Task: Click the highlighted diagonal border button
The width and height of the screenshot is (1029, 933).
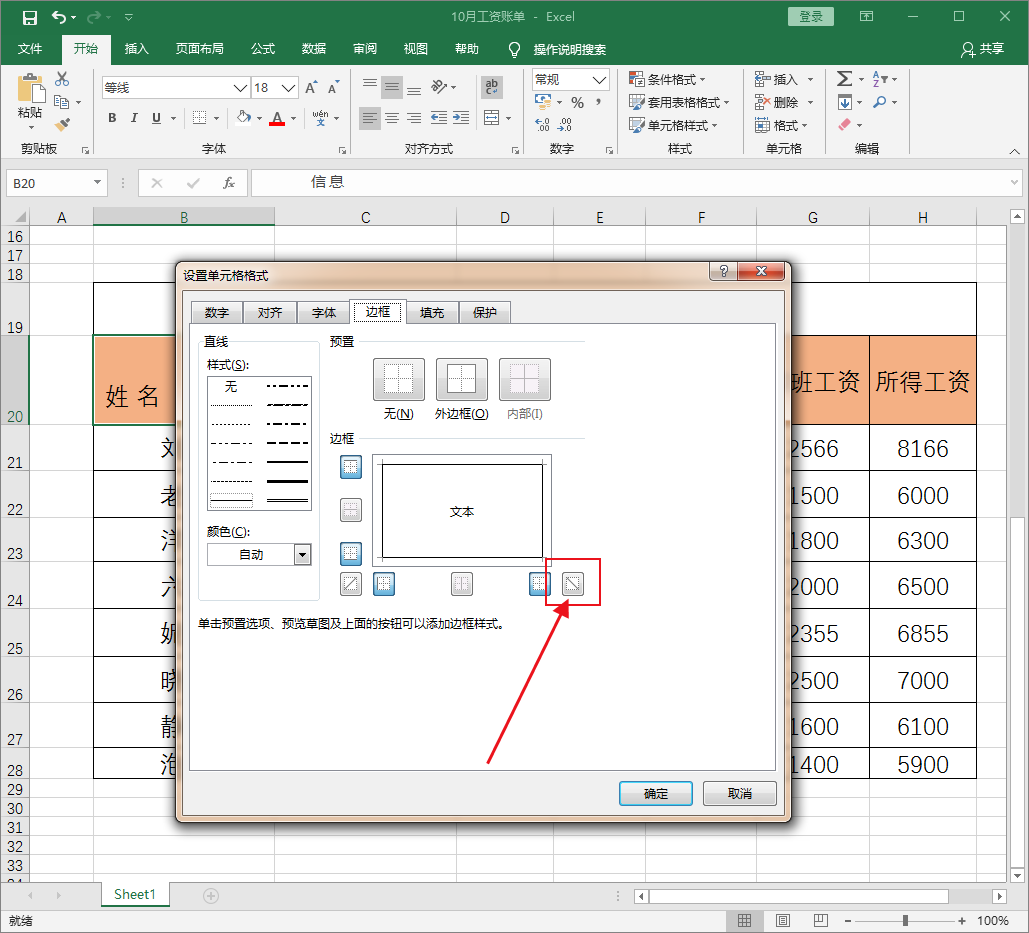Action: [572, 583]
